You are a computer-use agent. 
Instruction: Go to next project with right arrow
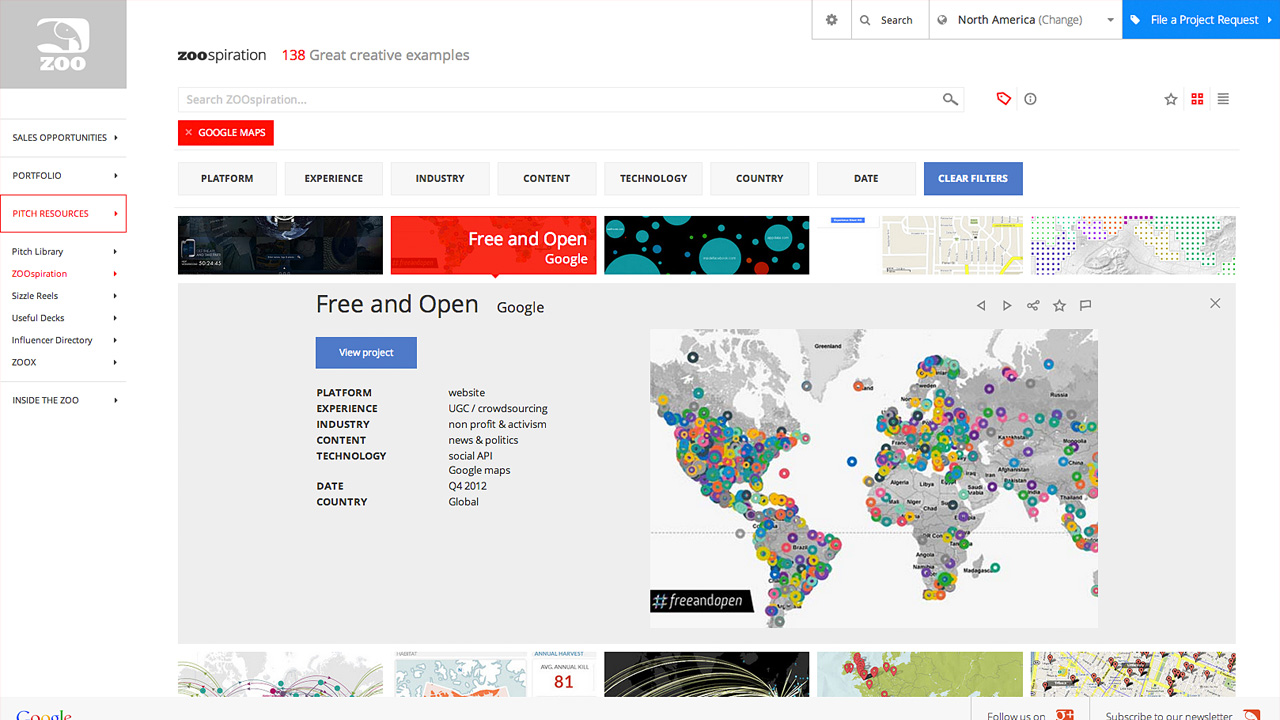click(x=1007, y=305)
